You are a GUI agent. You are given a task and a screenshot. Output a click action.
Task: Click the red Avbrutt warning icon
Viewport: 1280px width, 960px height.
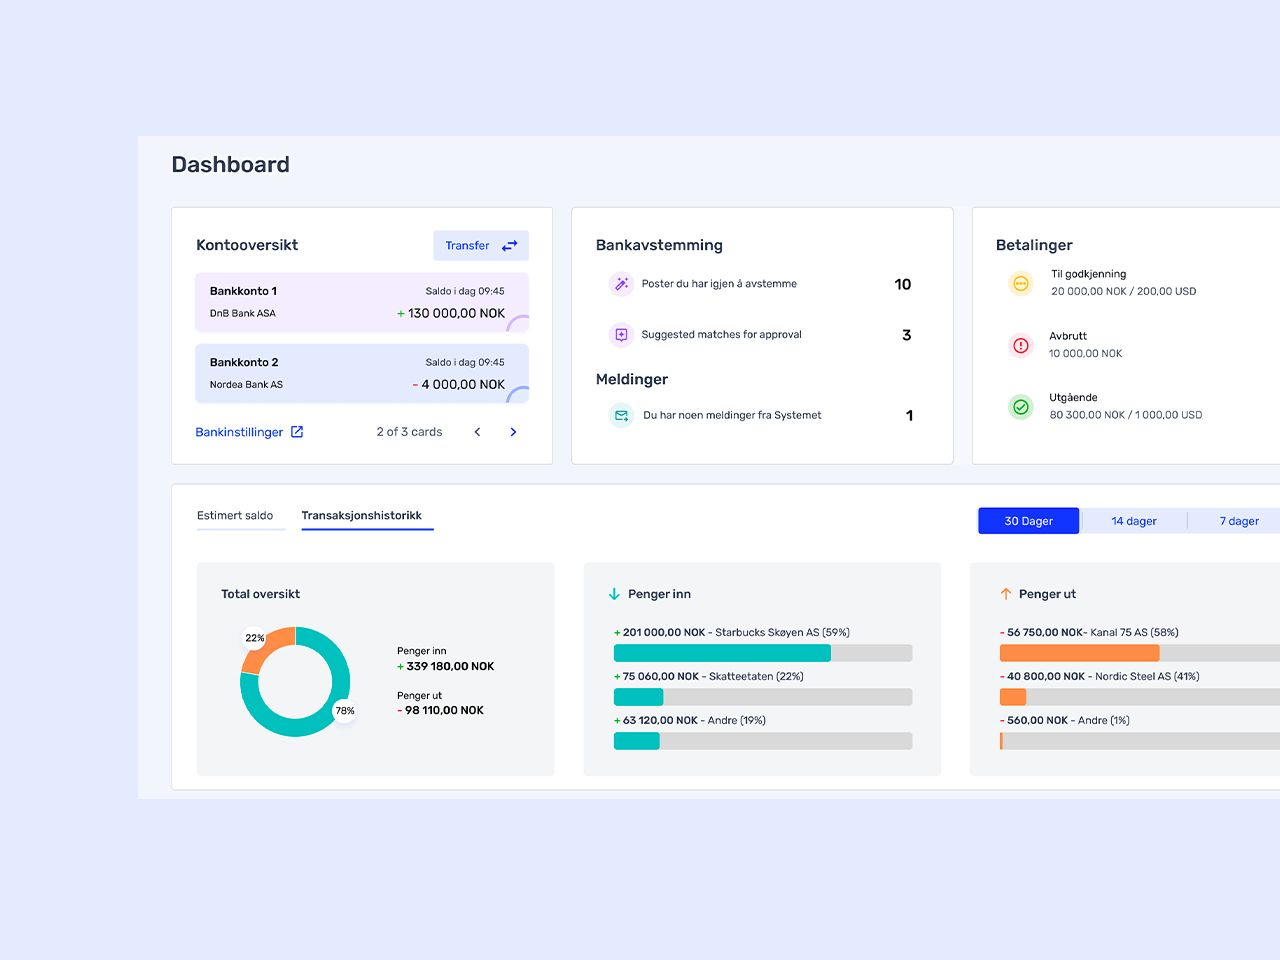click(x=1020, y=346)
